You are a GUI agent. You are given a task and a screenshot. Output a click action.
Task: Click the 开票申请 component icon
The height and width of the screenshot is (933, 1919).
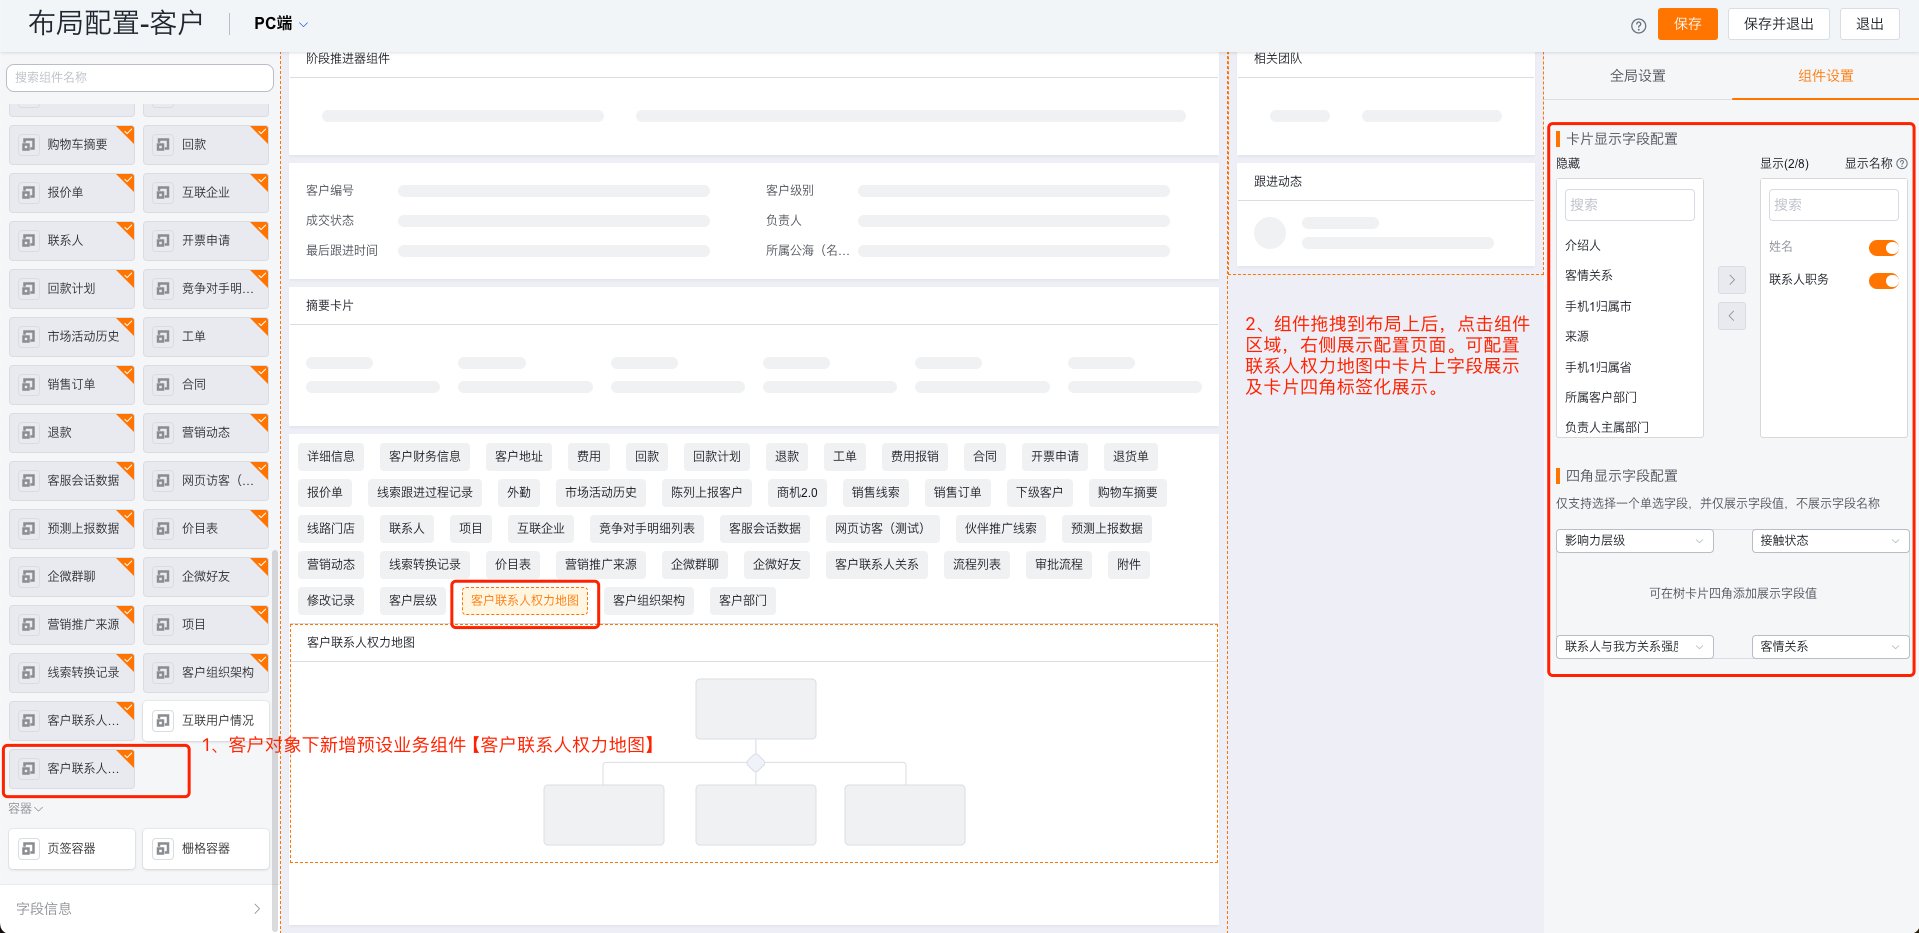click(163, 241)
